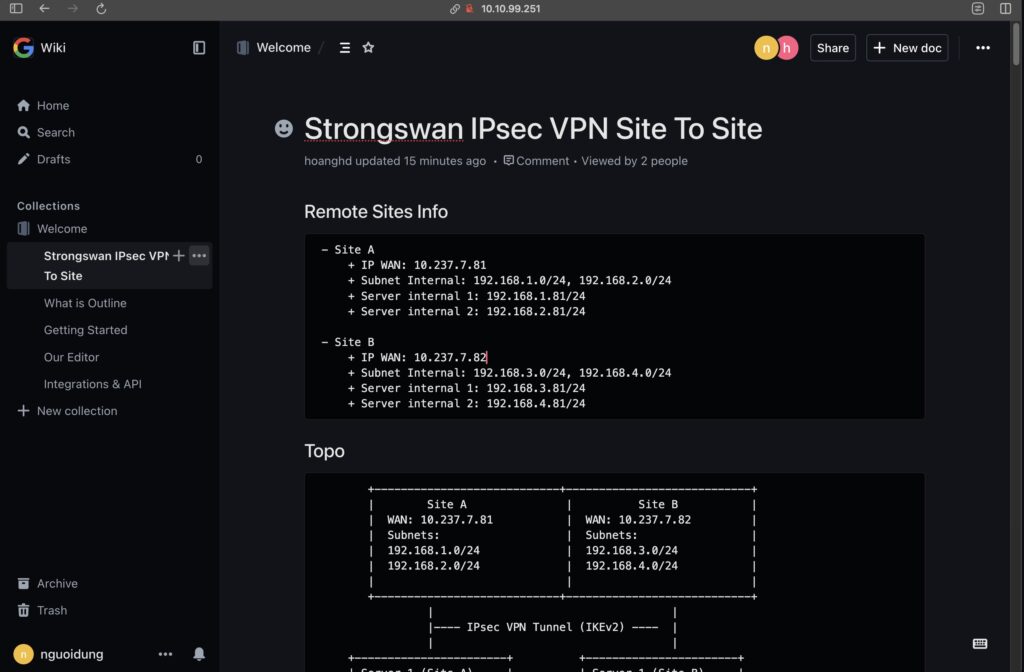Open nguoidung account menu
Screen dimensions: 1024x672
point(59,654)
